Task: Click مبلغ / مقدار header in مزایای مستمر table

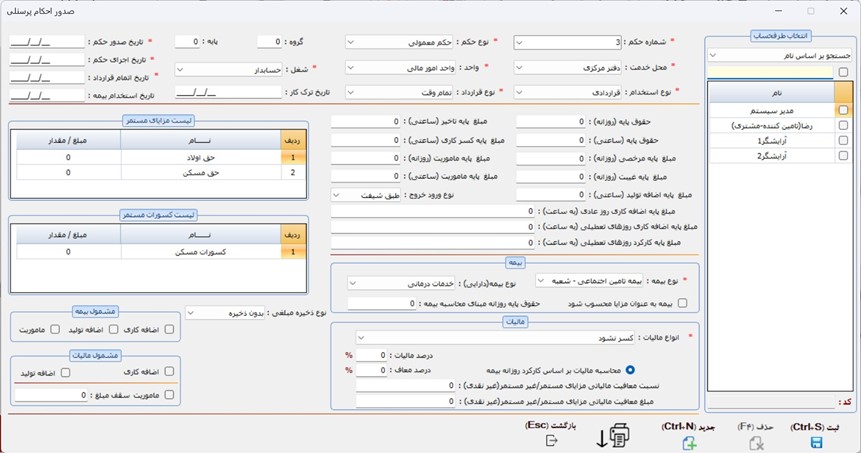Action: [68, 141]
